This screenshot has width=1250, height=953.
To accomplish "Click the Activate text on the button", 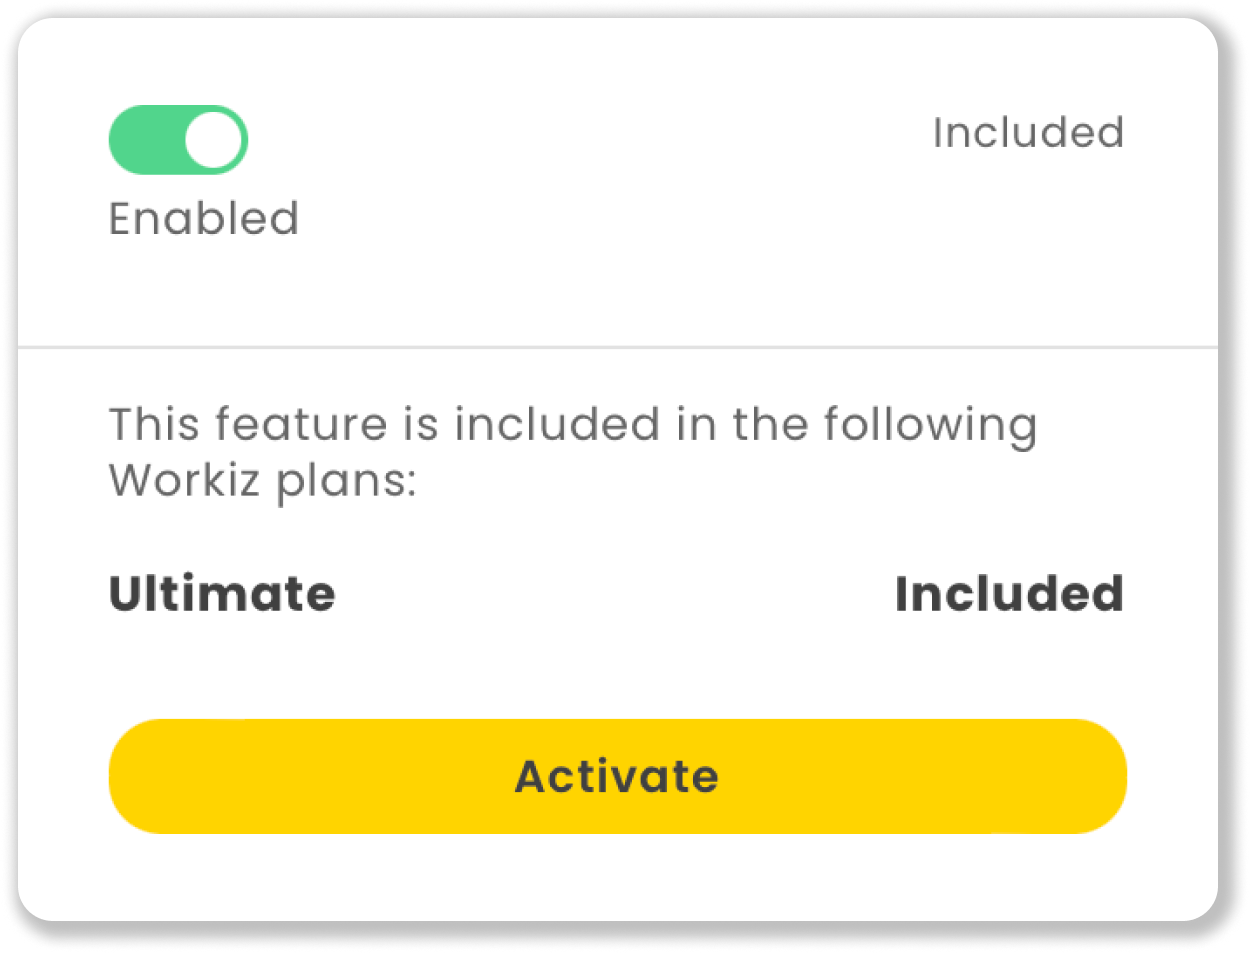I will pos(617,777).
